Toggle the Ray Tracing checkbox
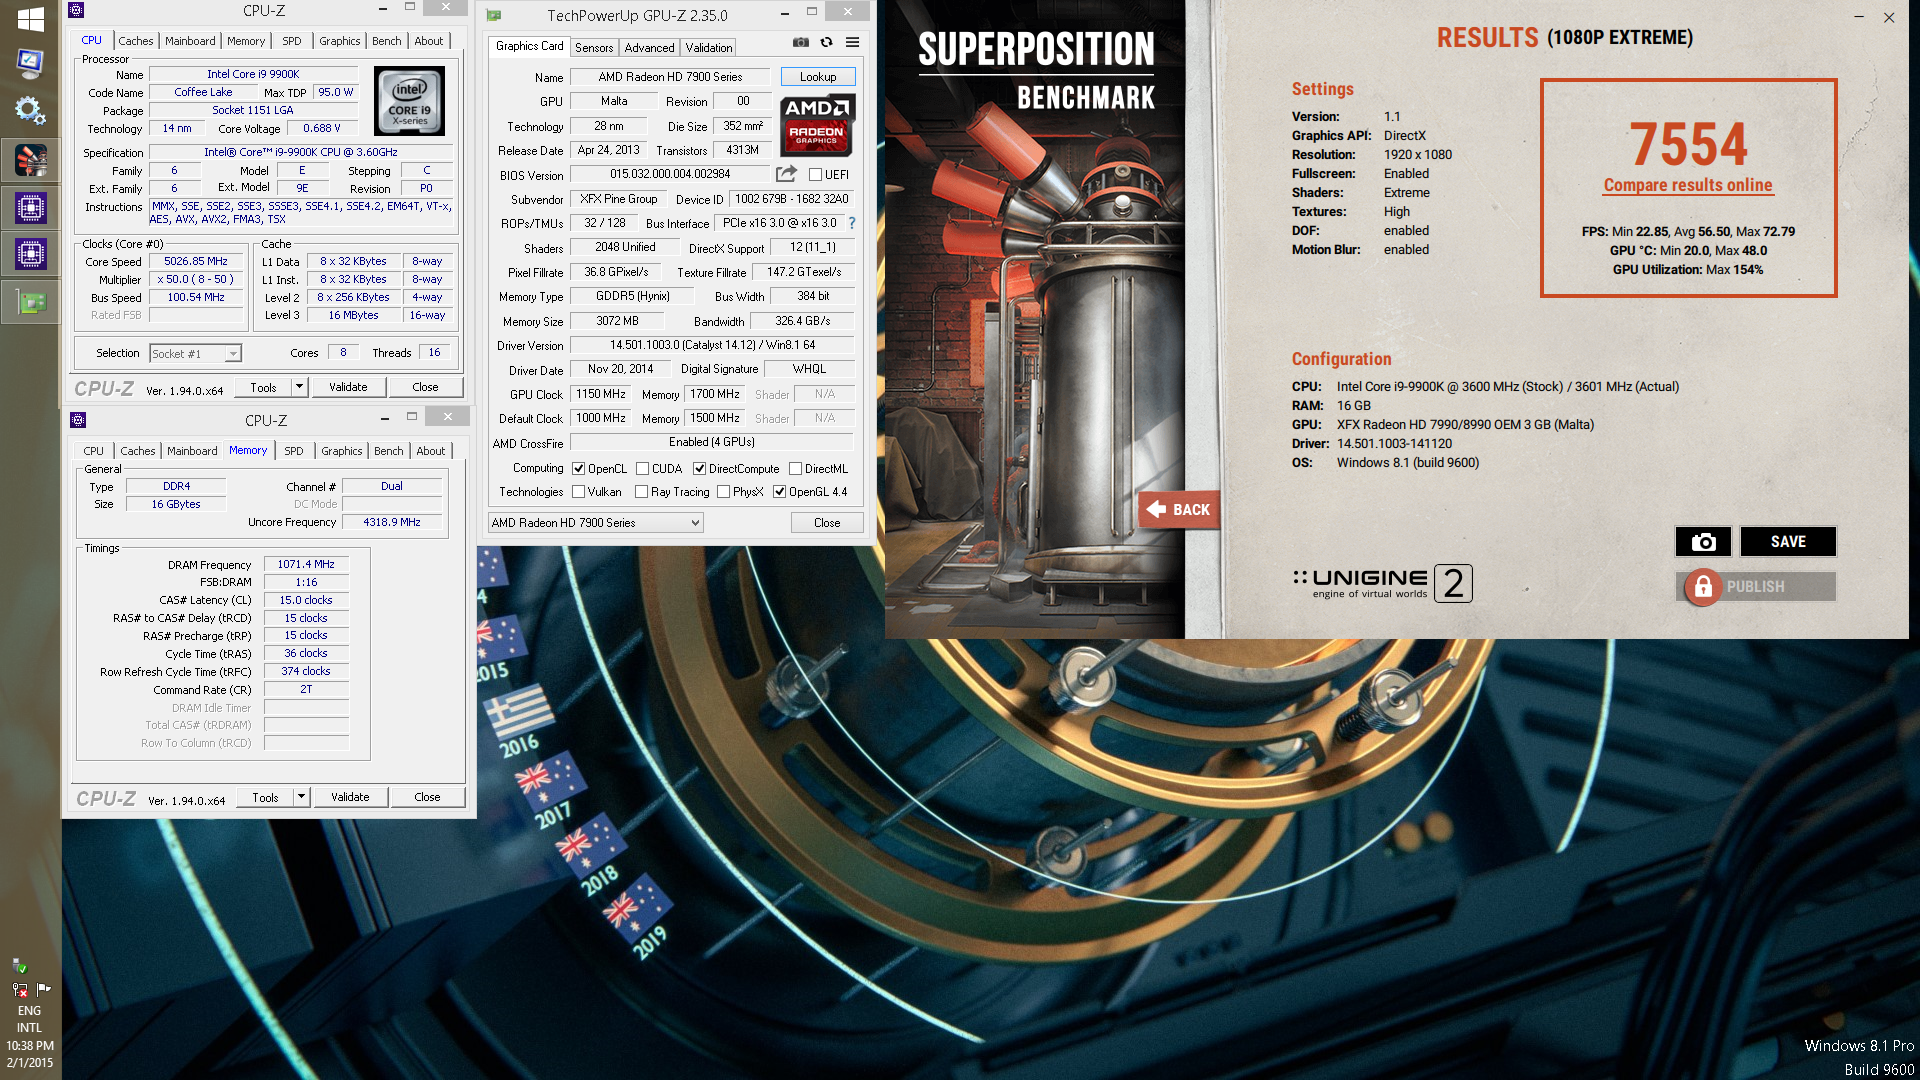 [641, 491]
